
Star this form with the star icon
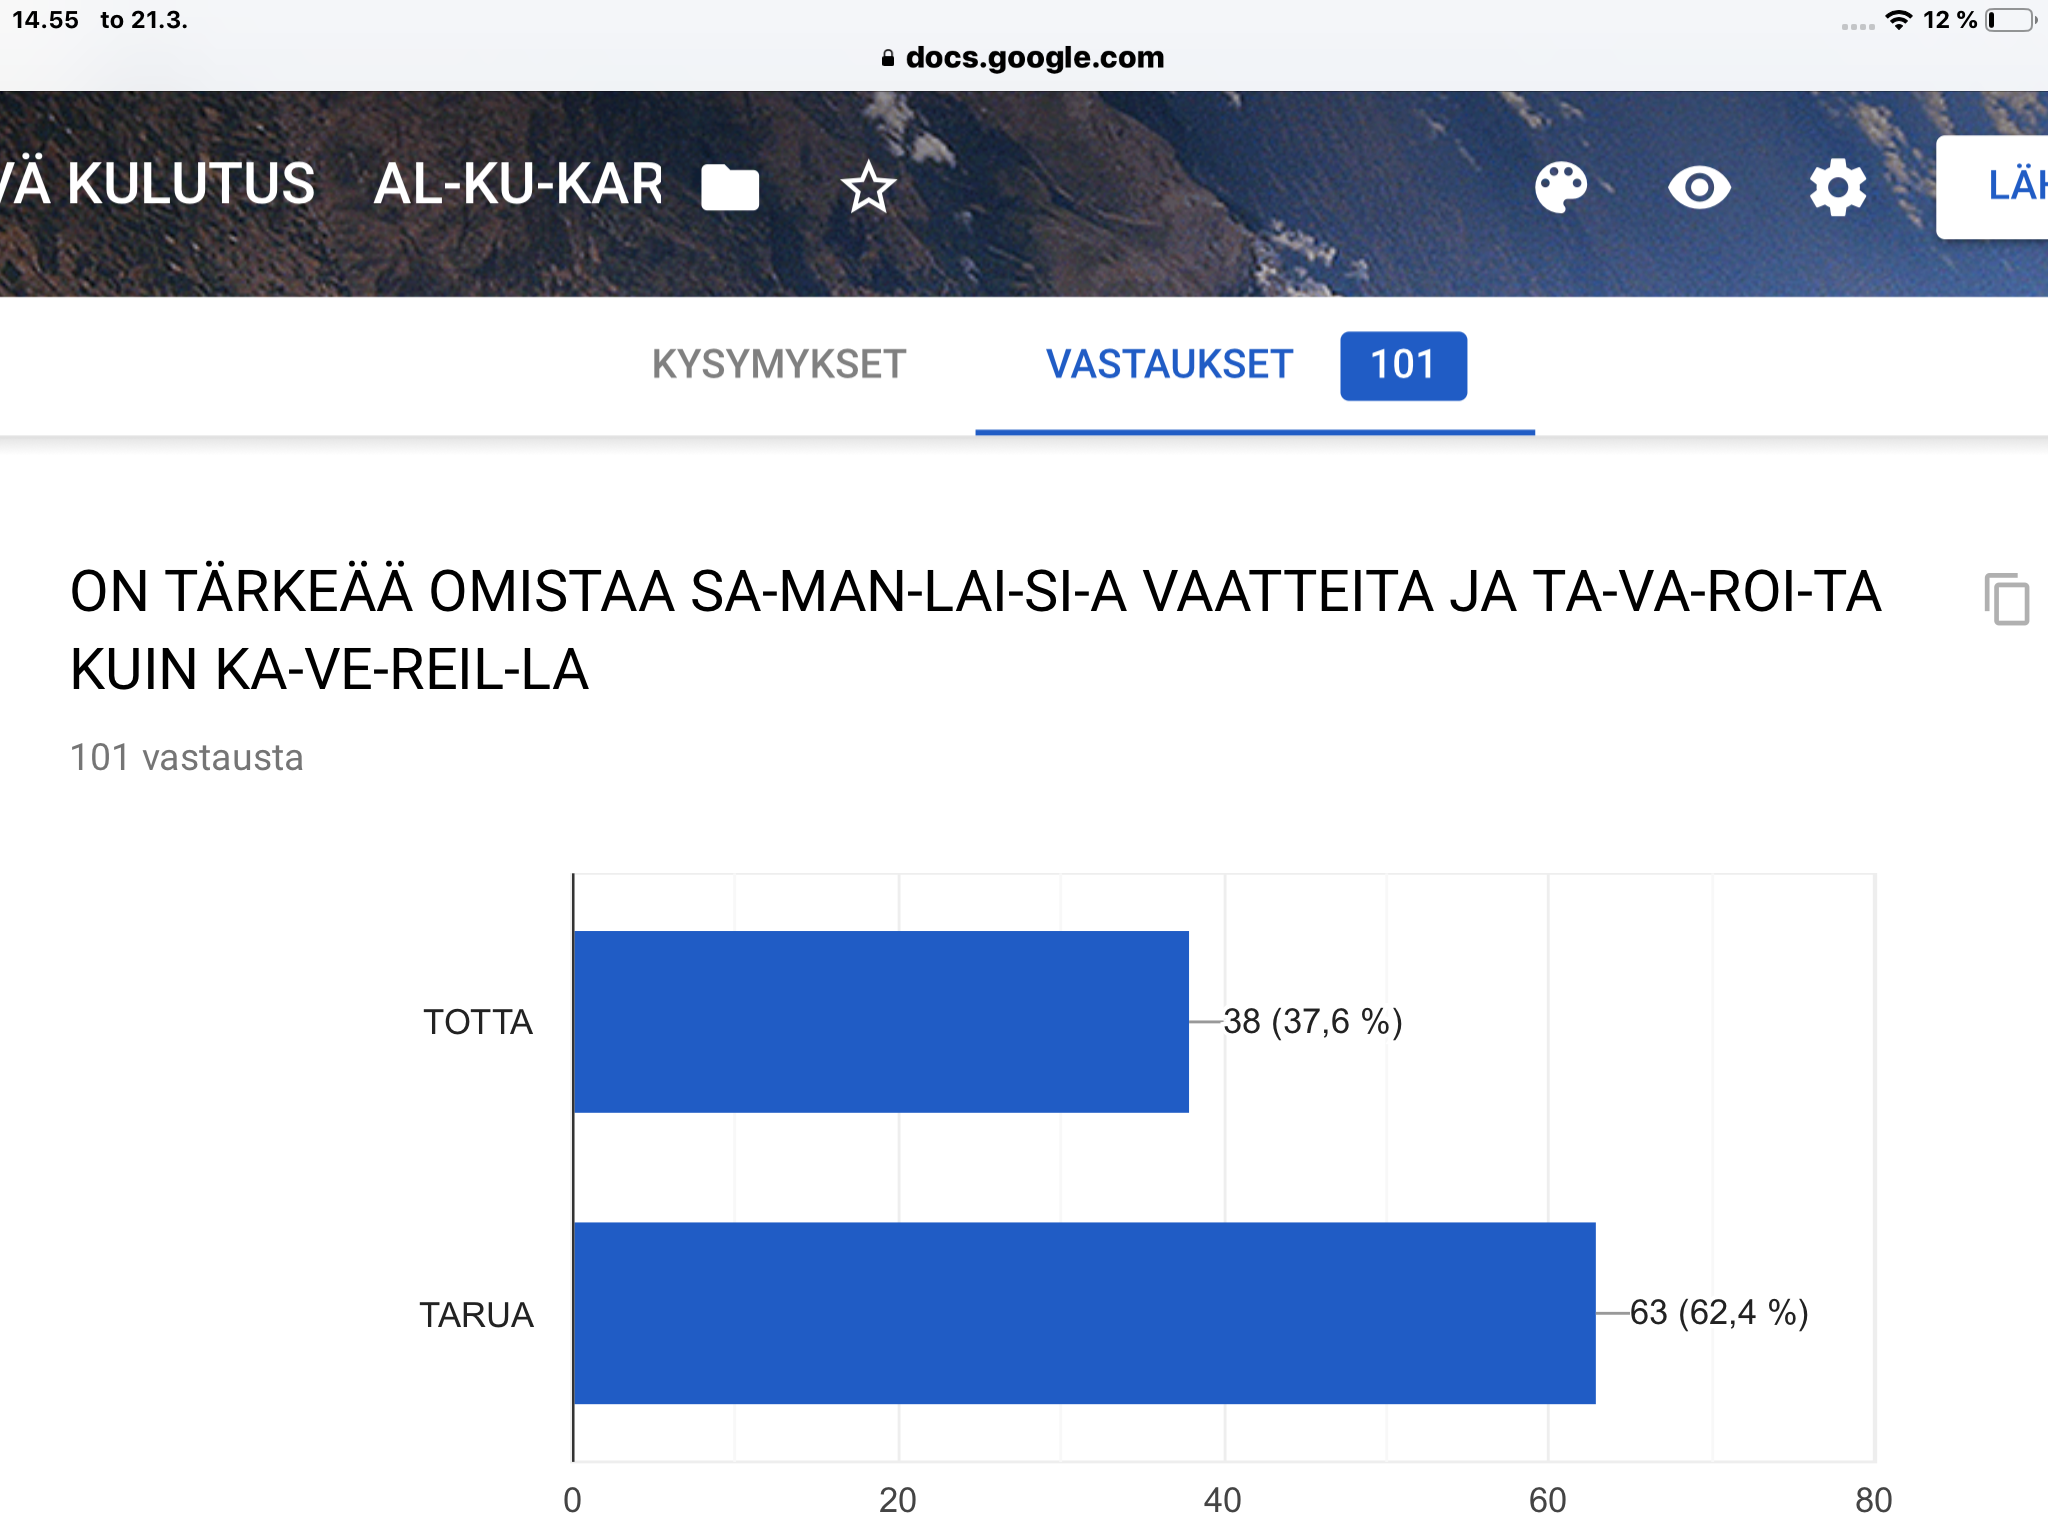(868, 187)
